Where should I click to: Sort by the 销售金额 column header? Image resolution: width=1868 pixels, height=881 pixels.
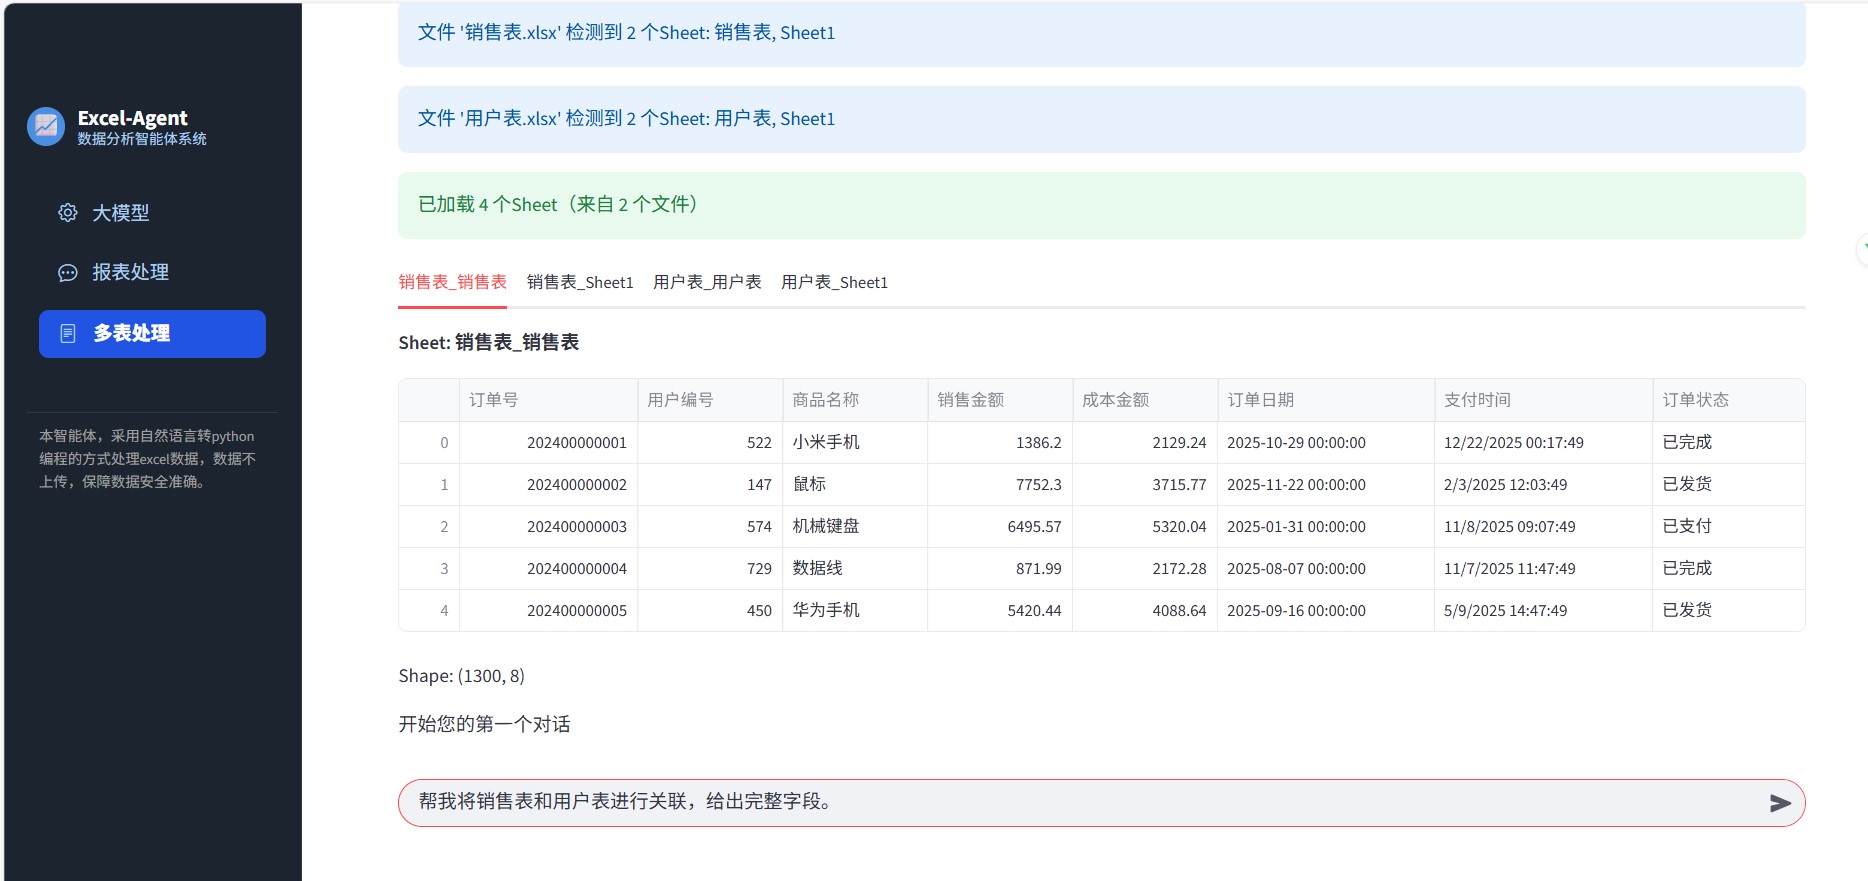coord(970,400)
